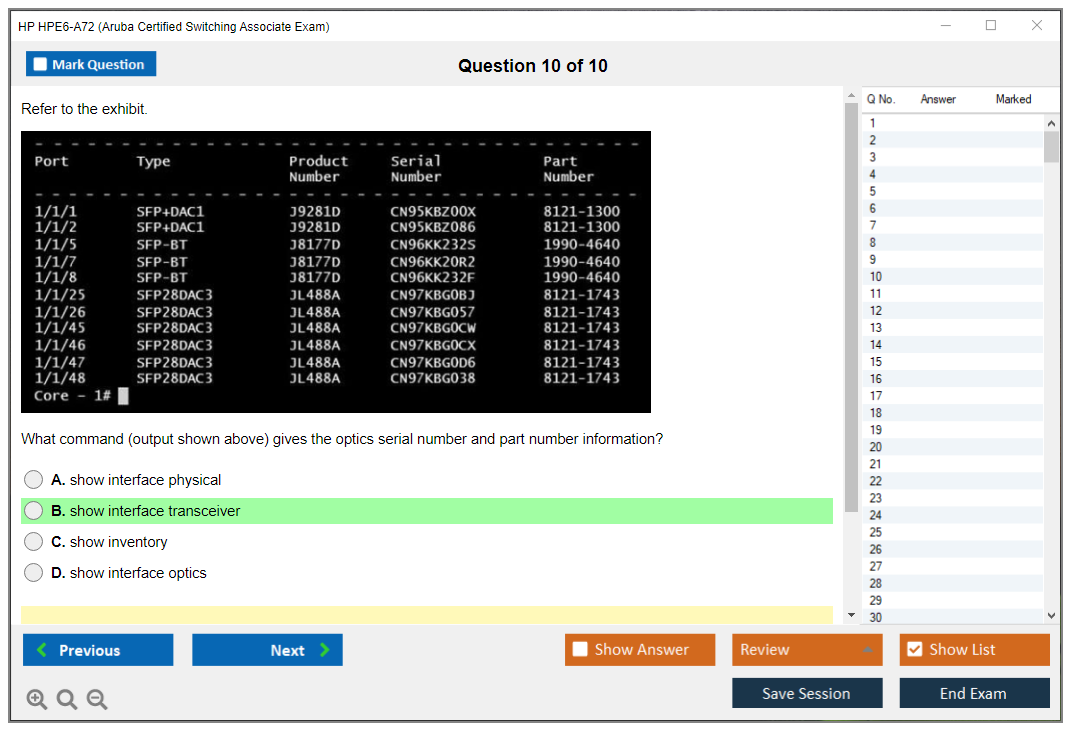This screenshot has height=735, width=1075.
Task: Maximize the exam window
Action: coord(991,26)
